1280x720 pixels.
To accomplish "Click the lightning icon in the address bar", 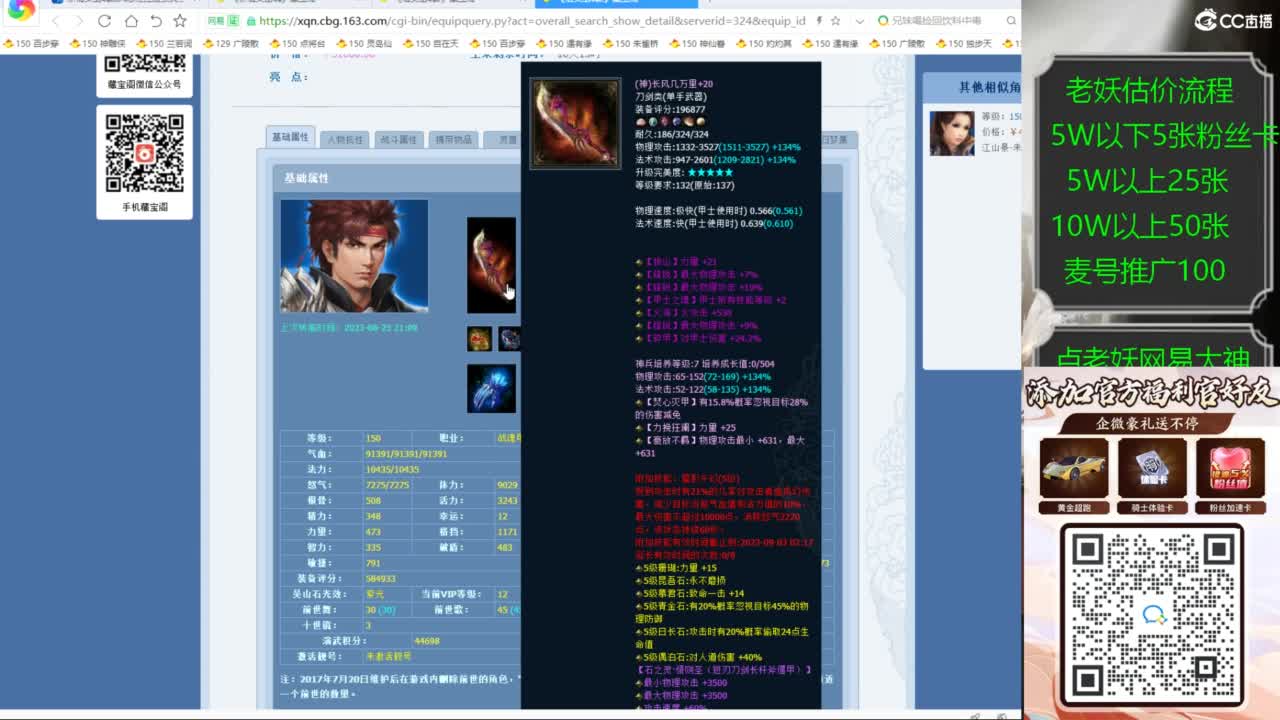I will (820, 21).
